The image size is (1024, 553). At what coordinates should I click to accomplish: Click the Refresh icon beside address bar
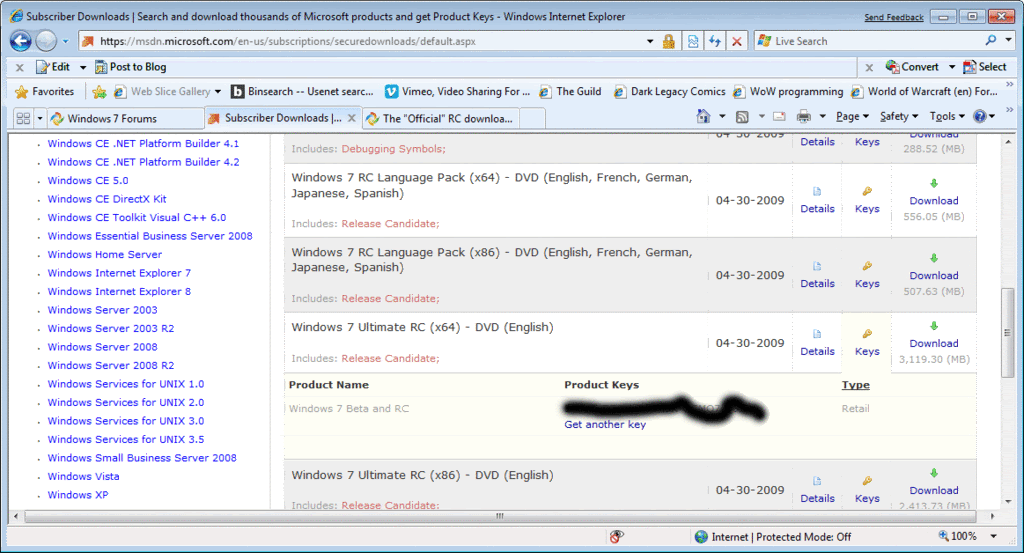pyautogui.click(x=715, y=41)
